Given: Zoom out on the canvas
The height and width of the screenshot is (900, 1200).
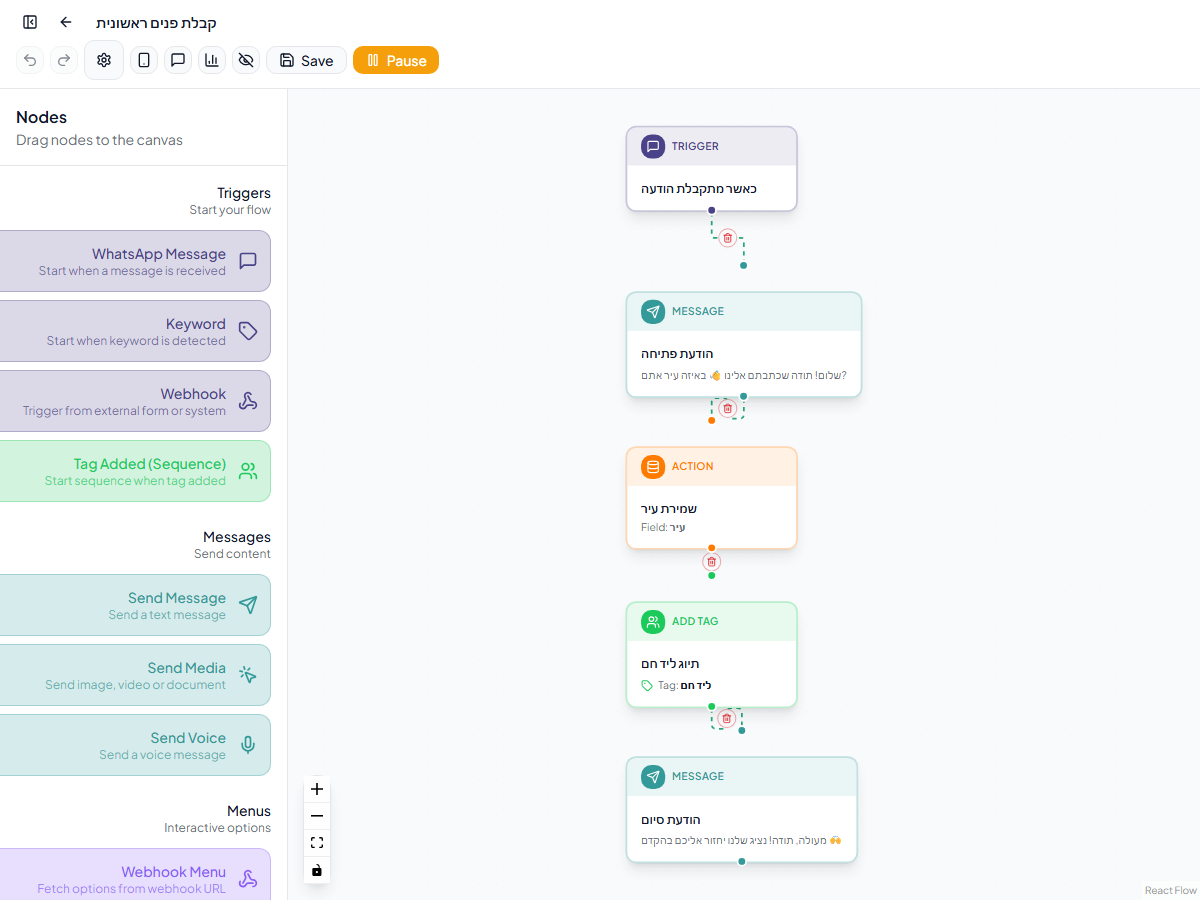Looking at the screenshot, I should pyautogui.click(x=317, y=816).
